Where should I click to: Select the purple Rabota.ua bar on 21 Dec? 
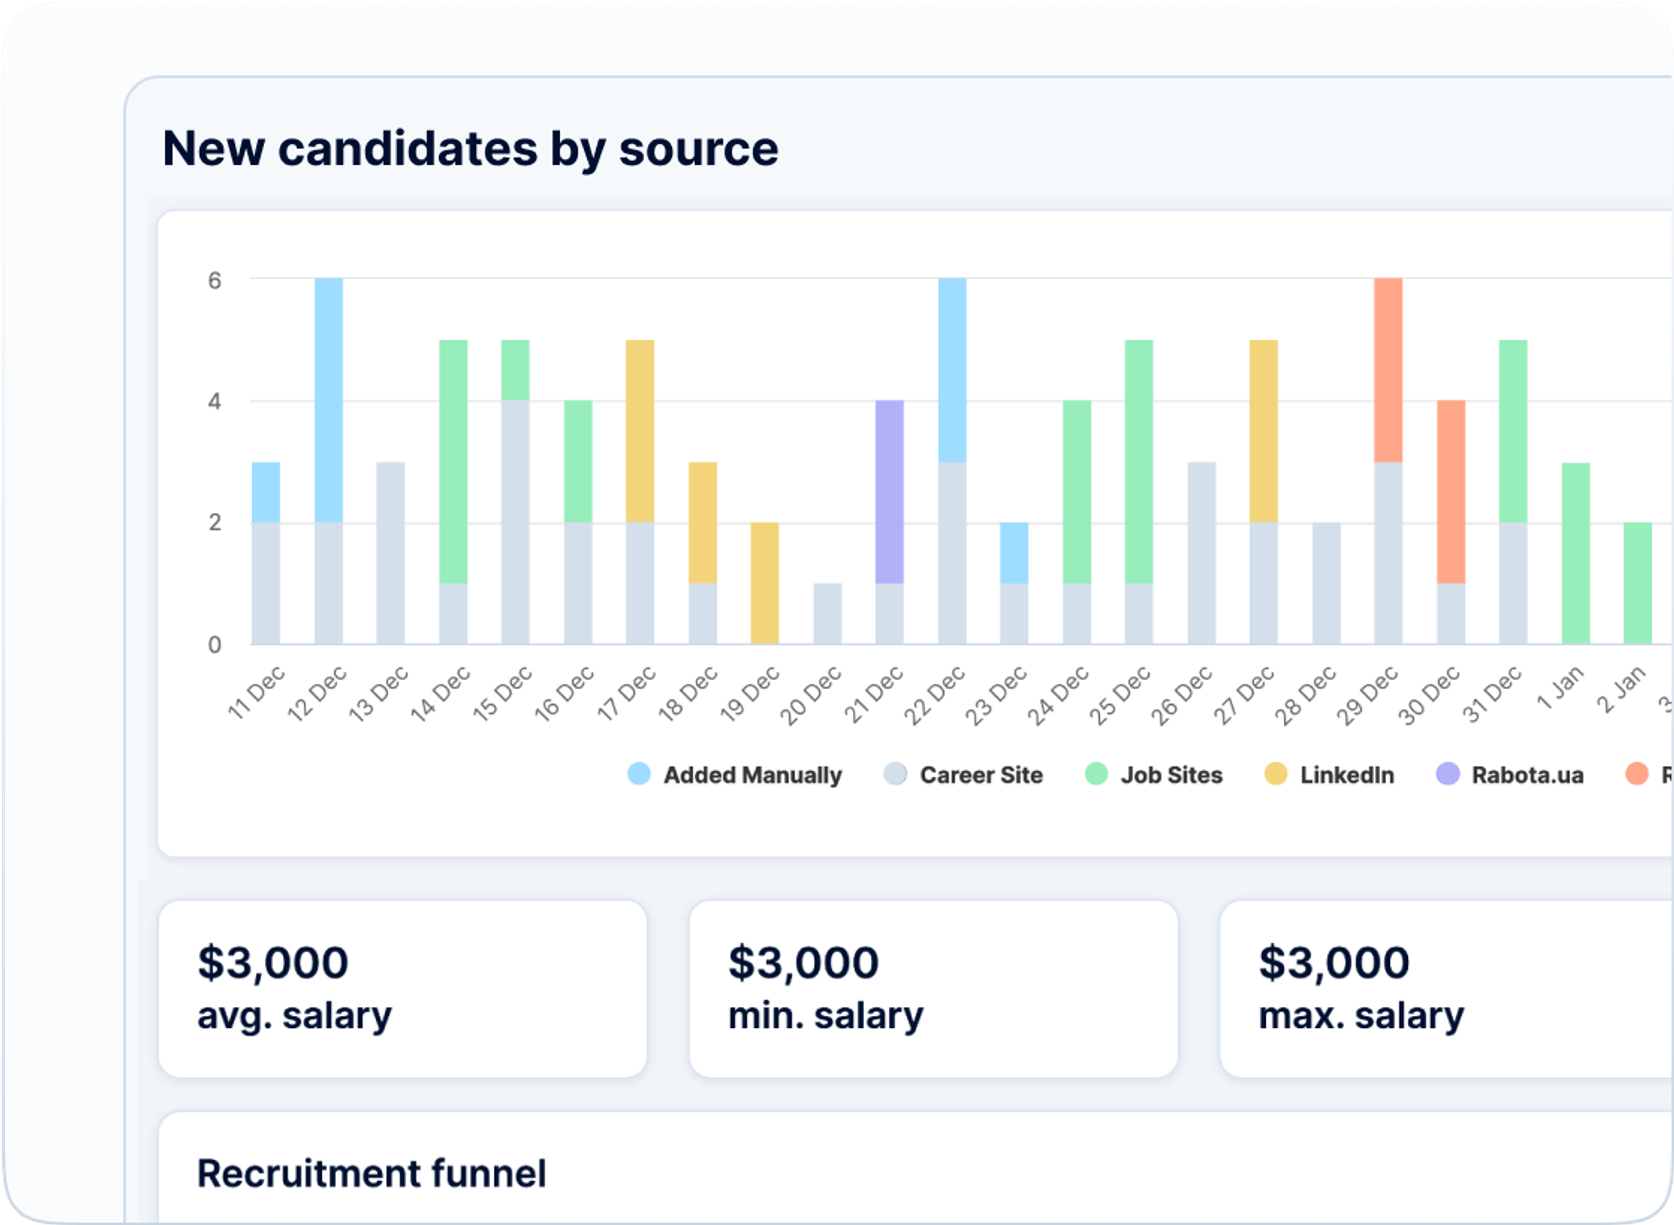(x=889, y=492)
